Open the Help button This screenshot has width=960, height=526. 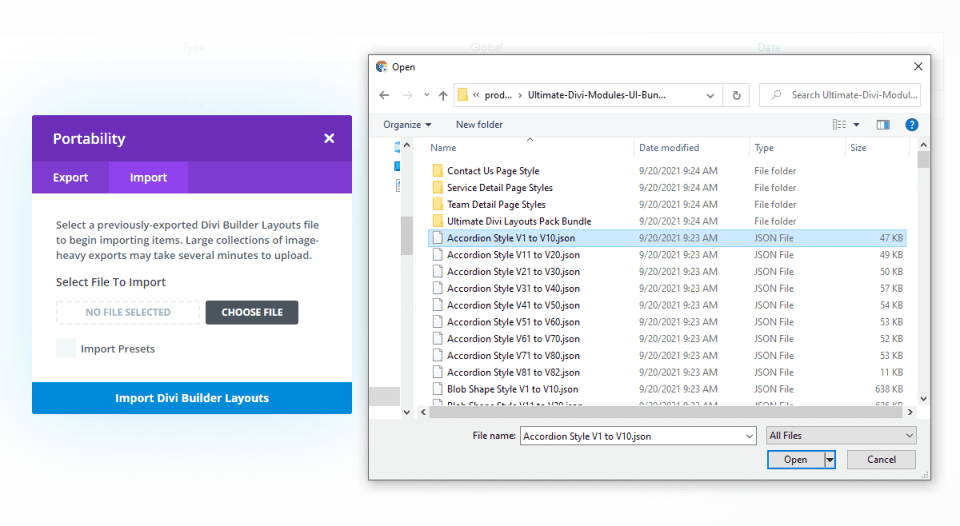pos(912,125)
